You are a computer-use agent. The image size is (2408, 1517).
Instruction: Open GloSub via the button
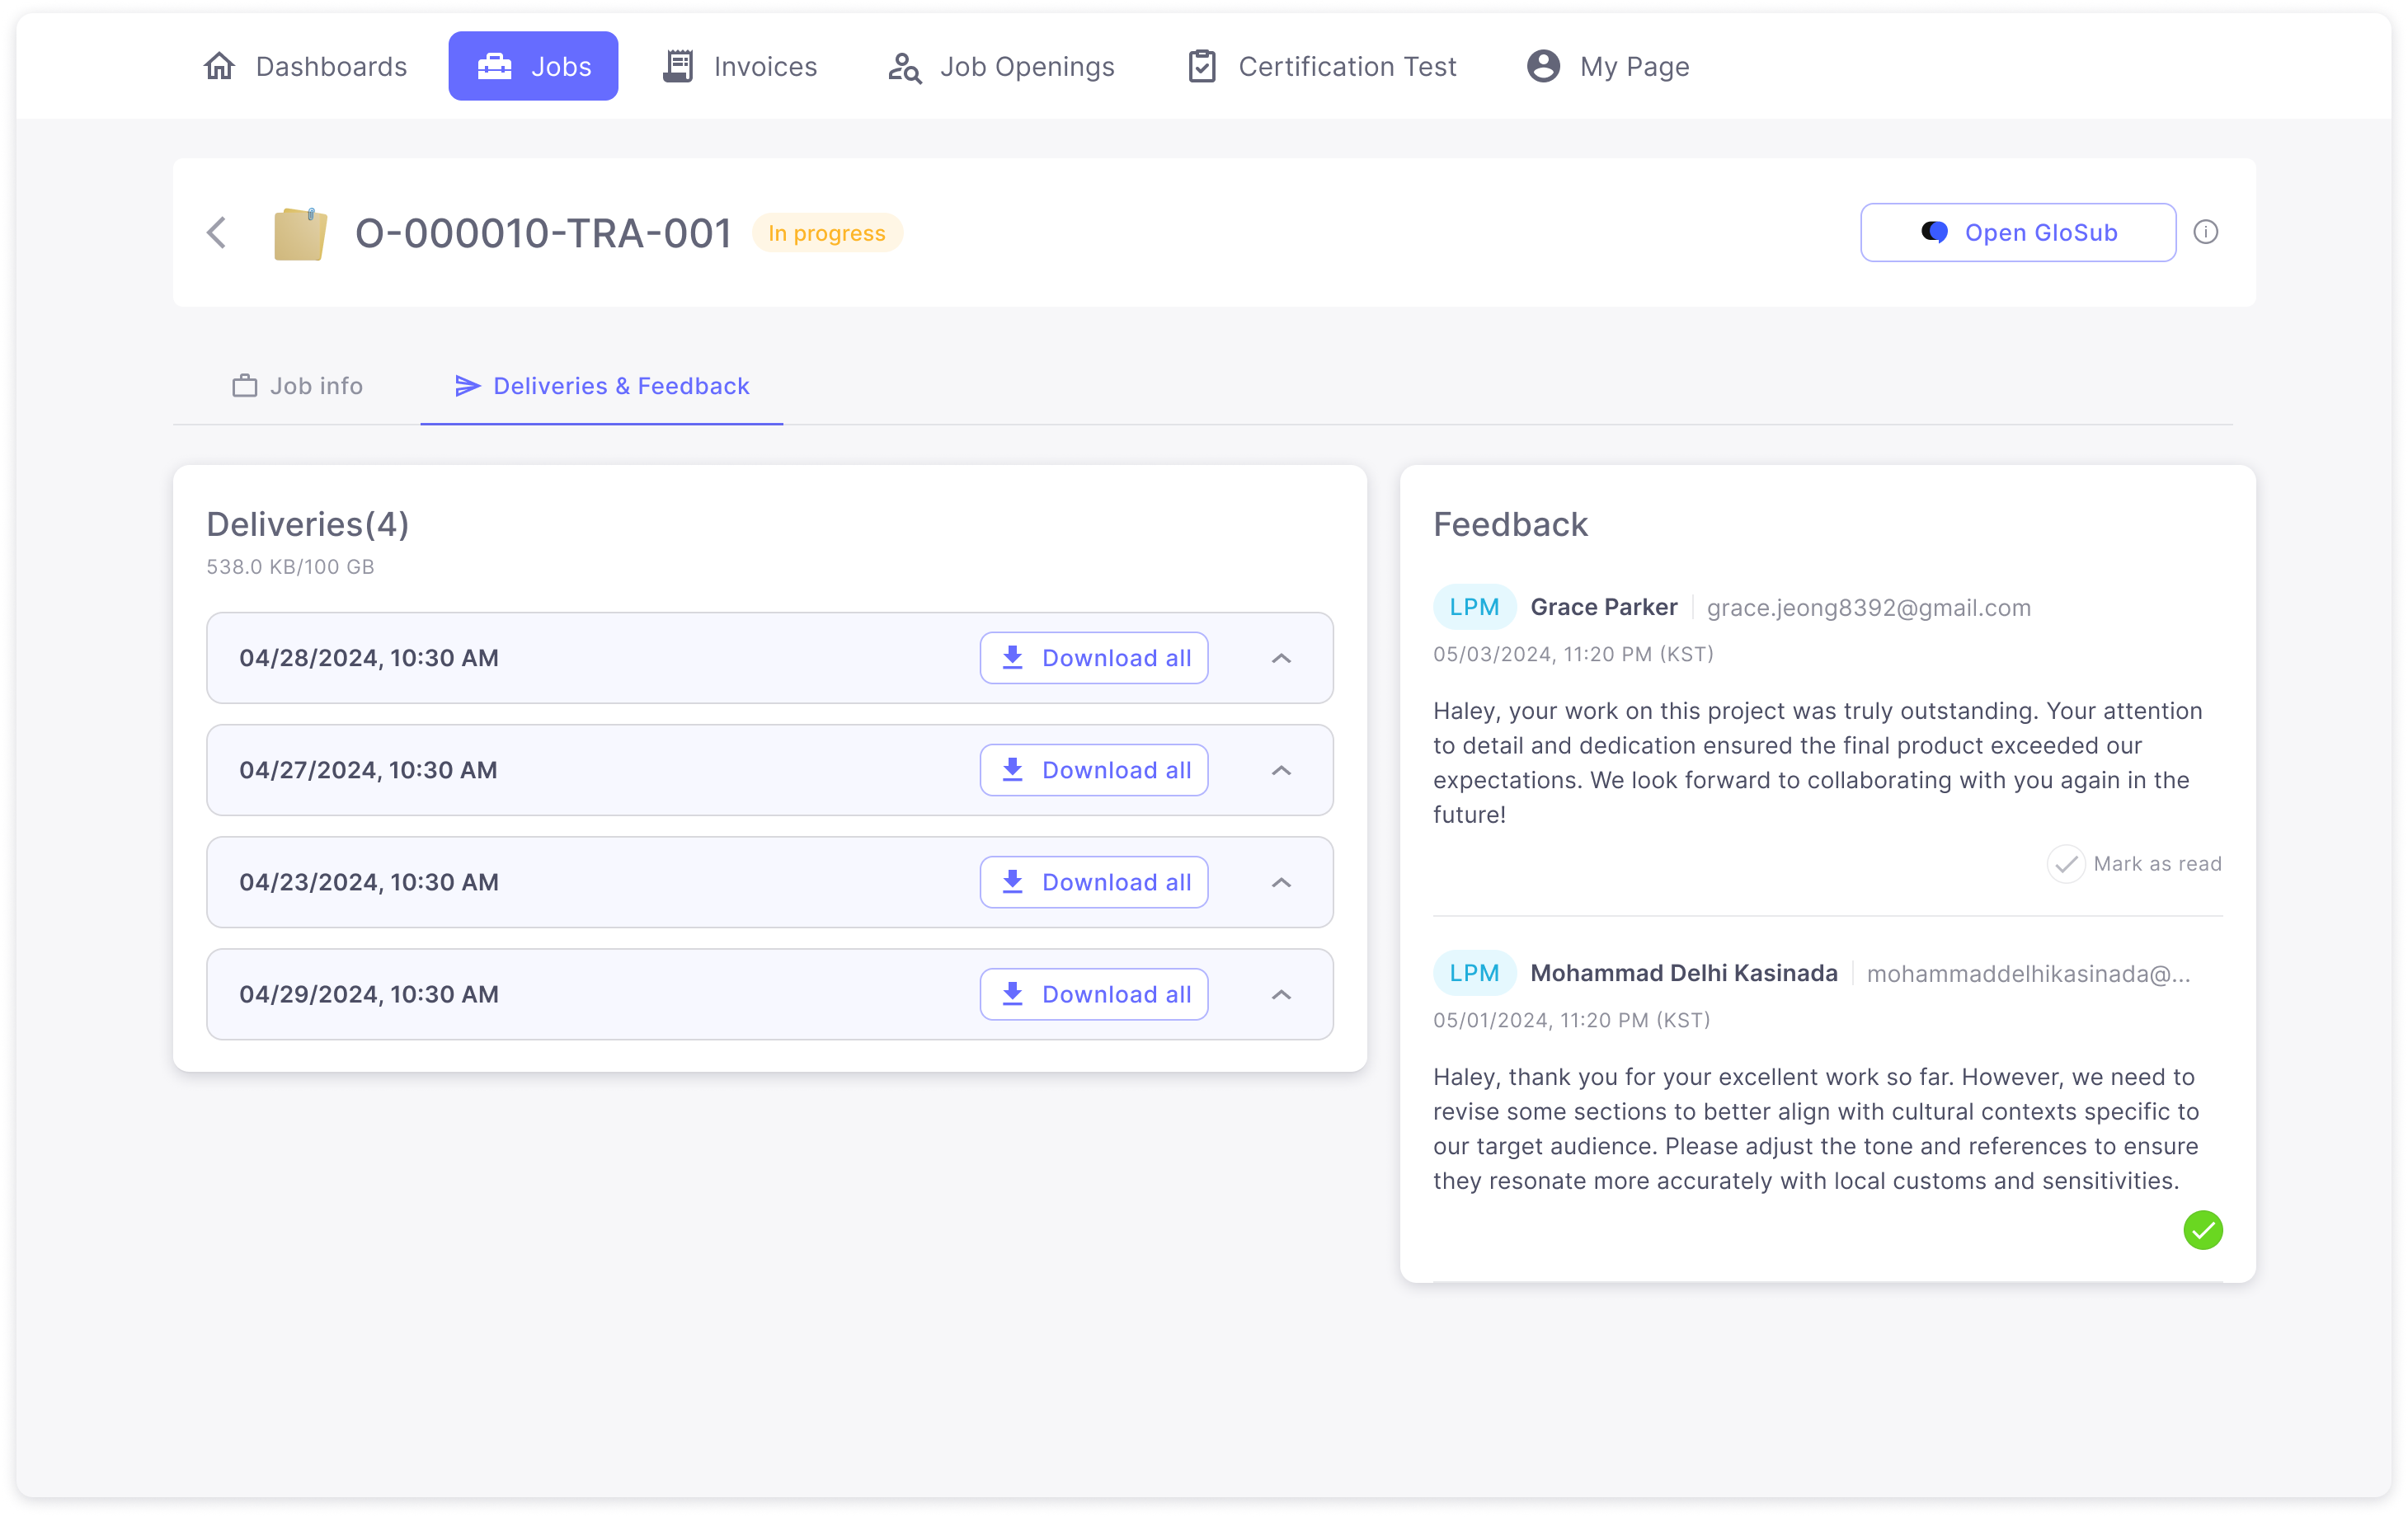(x=2017, y=232)
